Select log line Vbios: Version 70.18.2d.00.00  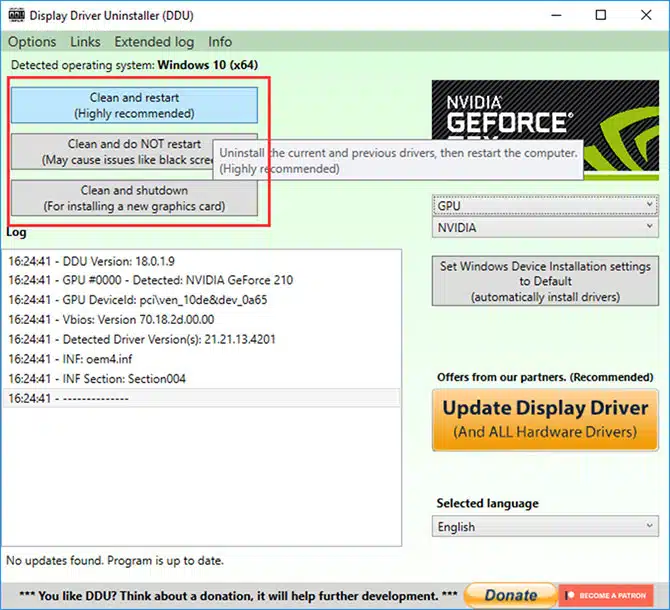(x=202, y=320)
